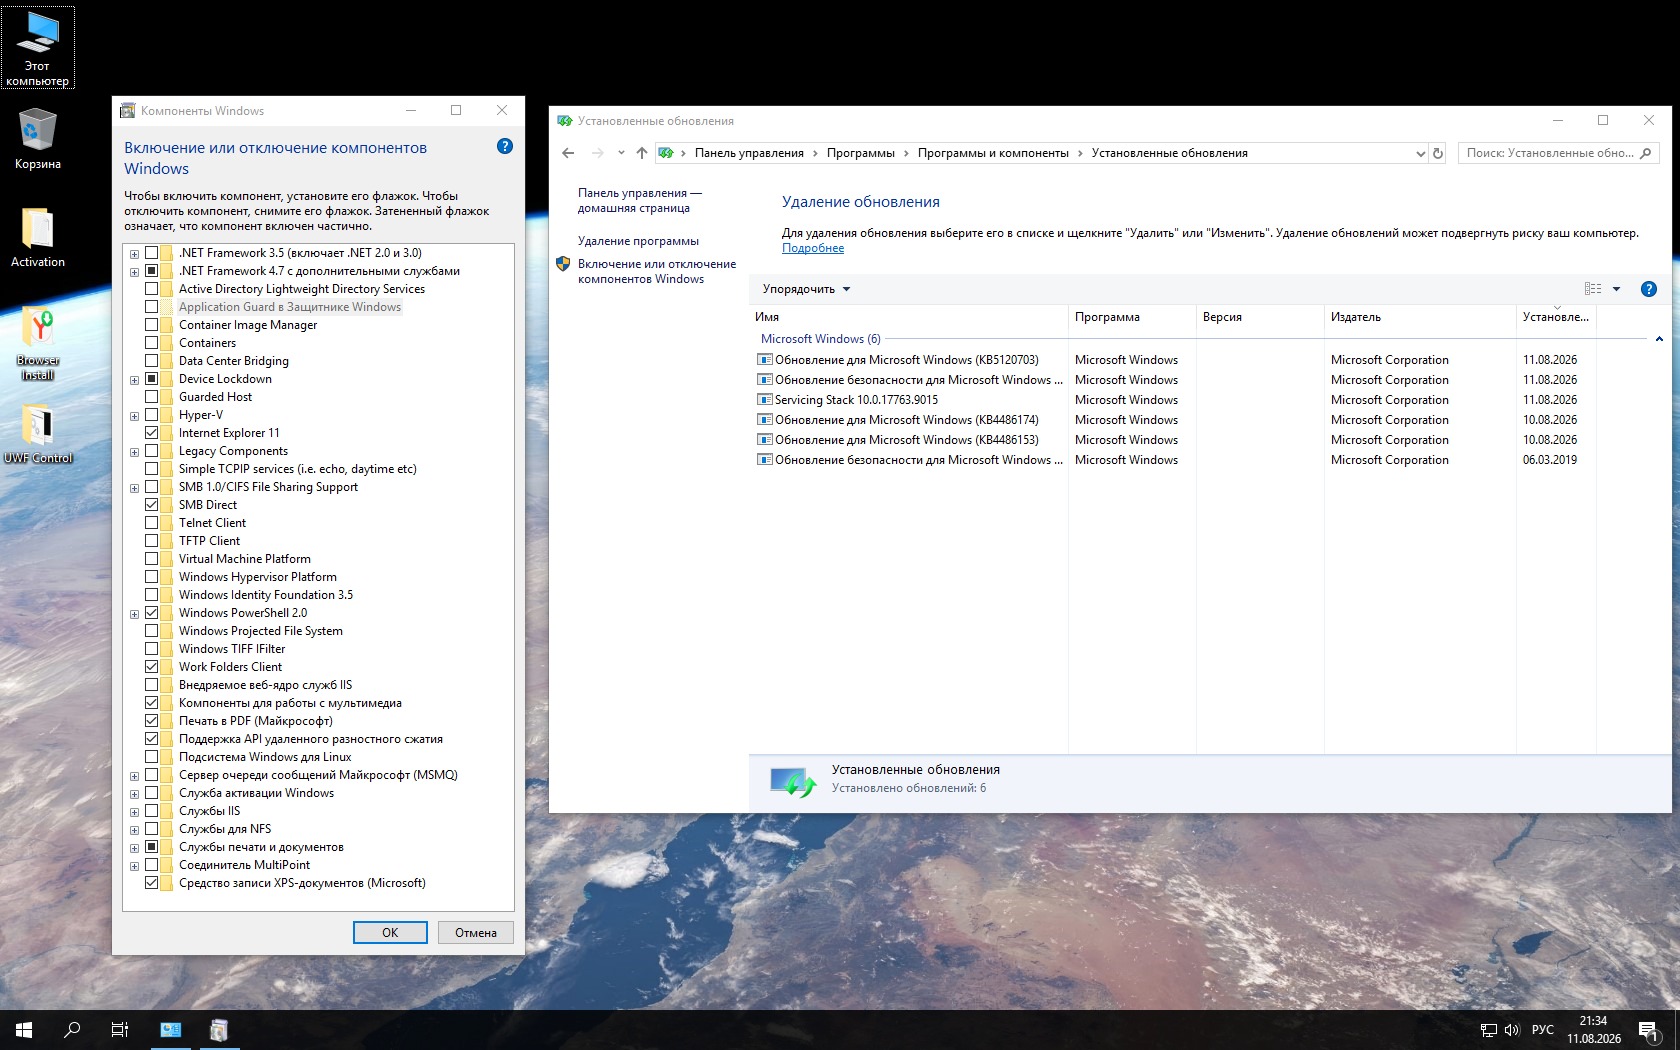Sort by the Издатель column header
Image resolution: width=1680 pixels, height=1050 pixels.
(1420, 317)
